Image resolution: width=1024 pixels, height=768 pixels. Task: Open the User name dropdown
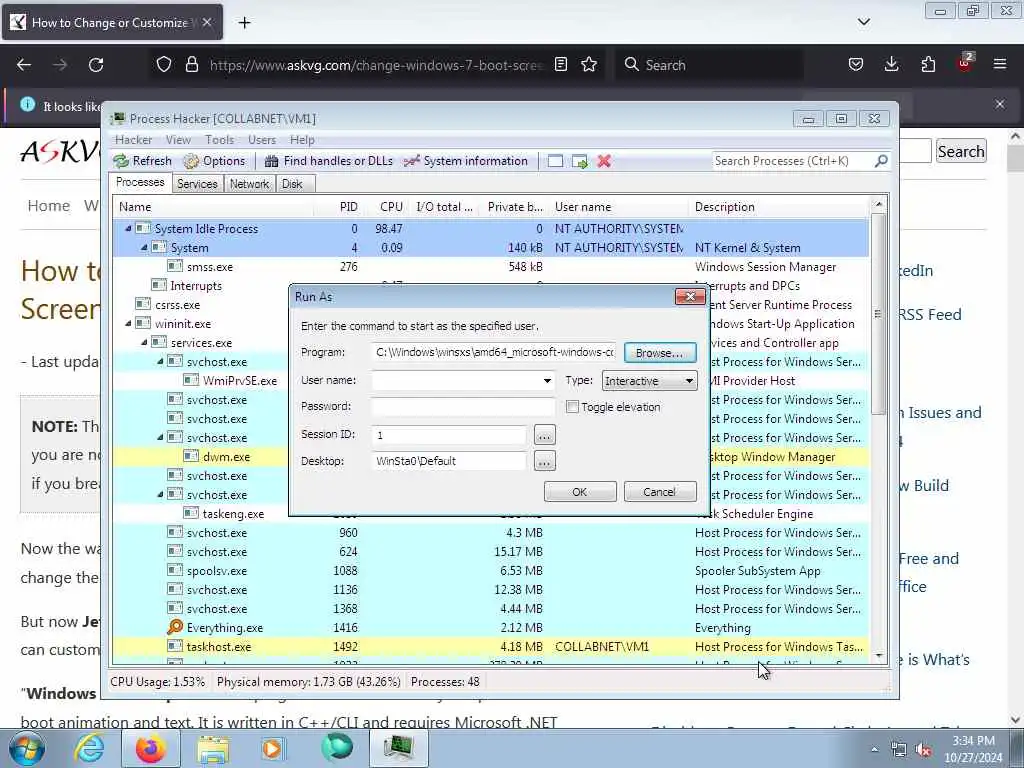[547, 381]
